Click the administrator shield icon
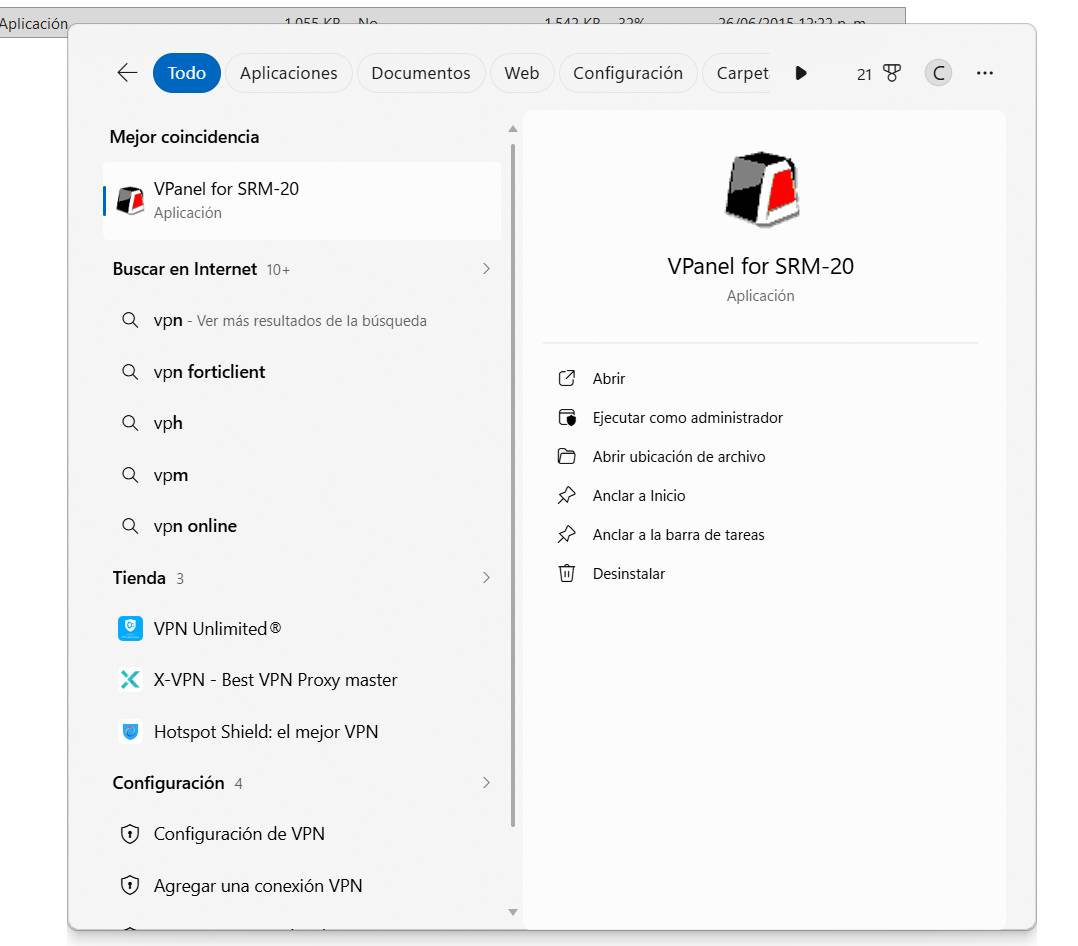 pyautogui.click(x=566, y=417)
